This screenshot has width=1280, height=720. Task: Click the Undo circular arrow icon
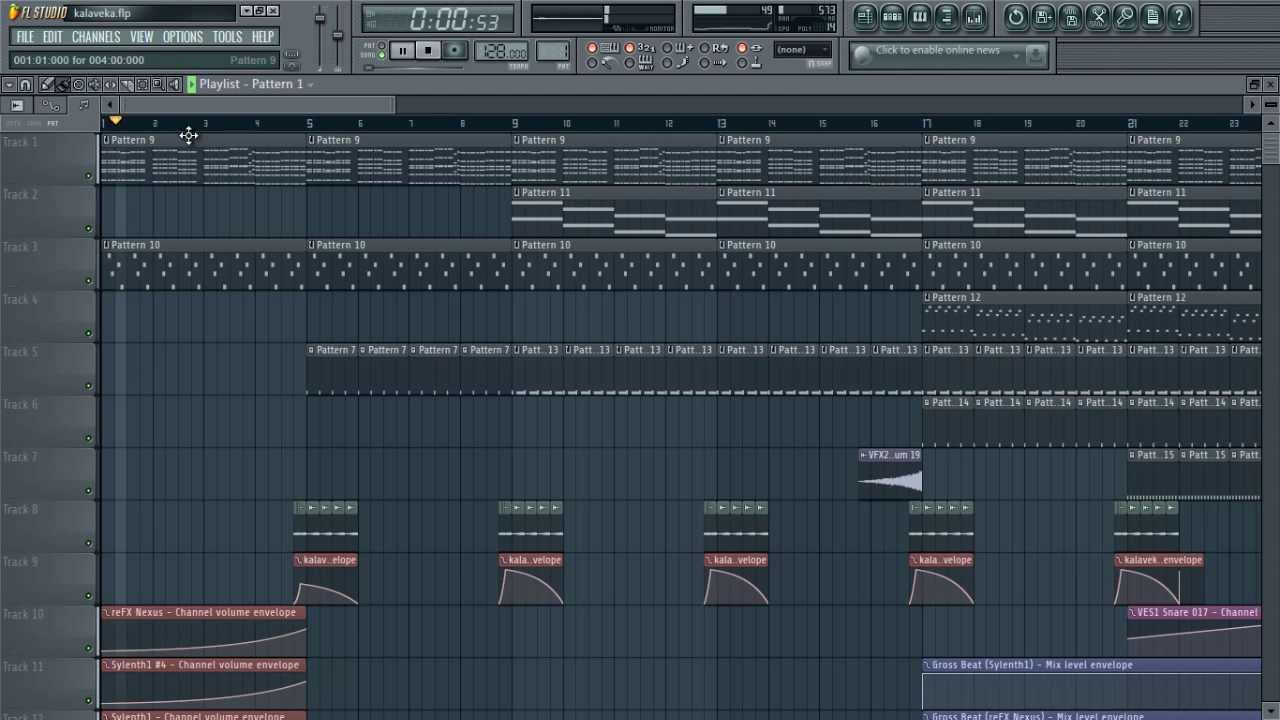tap(1016, 16)
